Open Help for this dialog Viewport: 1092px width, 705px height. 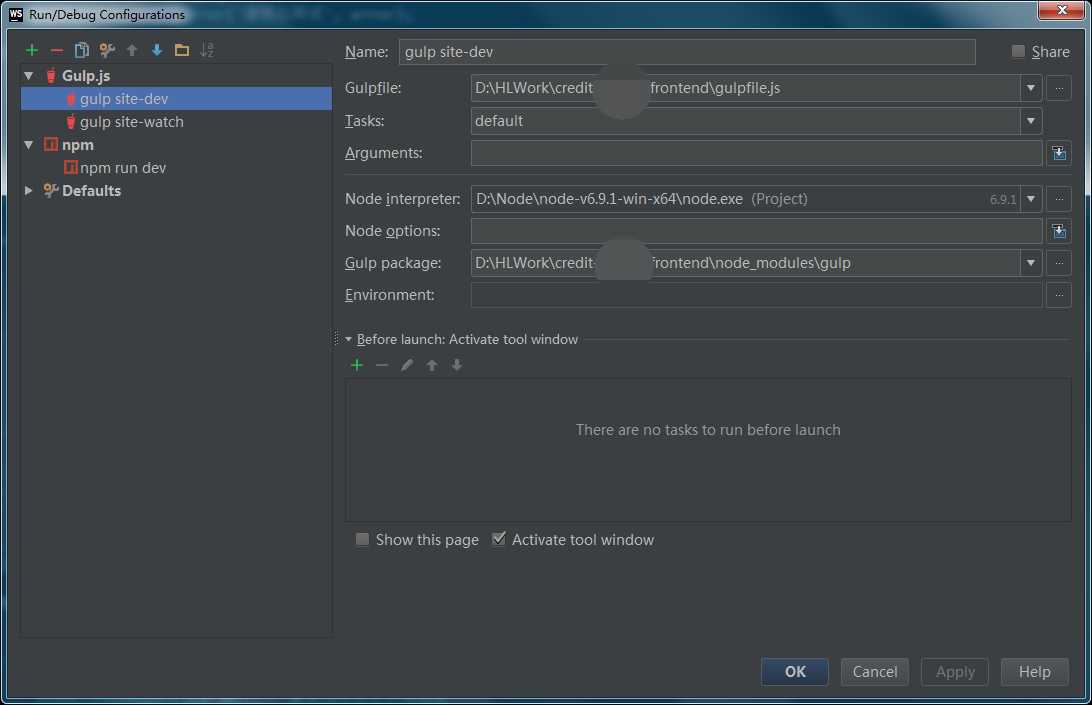[x=1035, y=672]
